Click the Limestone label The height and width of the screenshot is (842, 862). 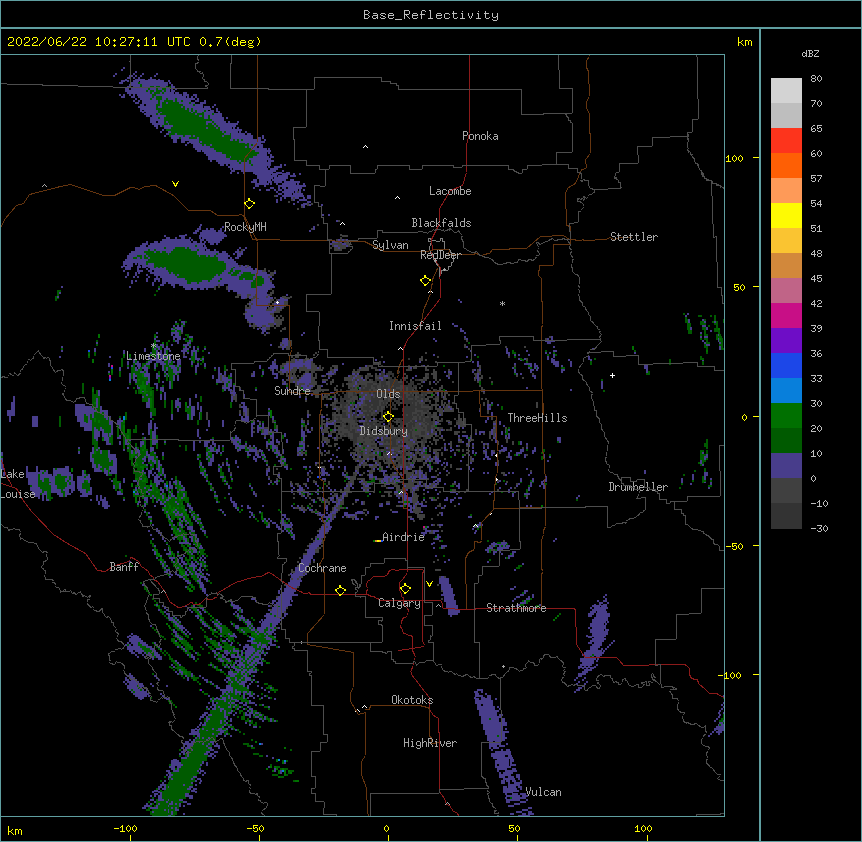coord(153,356)
